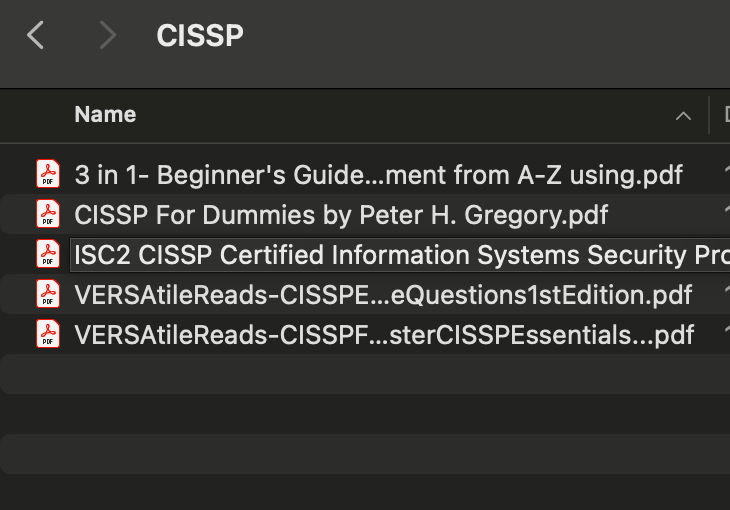Select CISSP For Dummies by Peter H. Gregory.pdf
Viewport: 730px width, 510px height.
341,215
